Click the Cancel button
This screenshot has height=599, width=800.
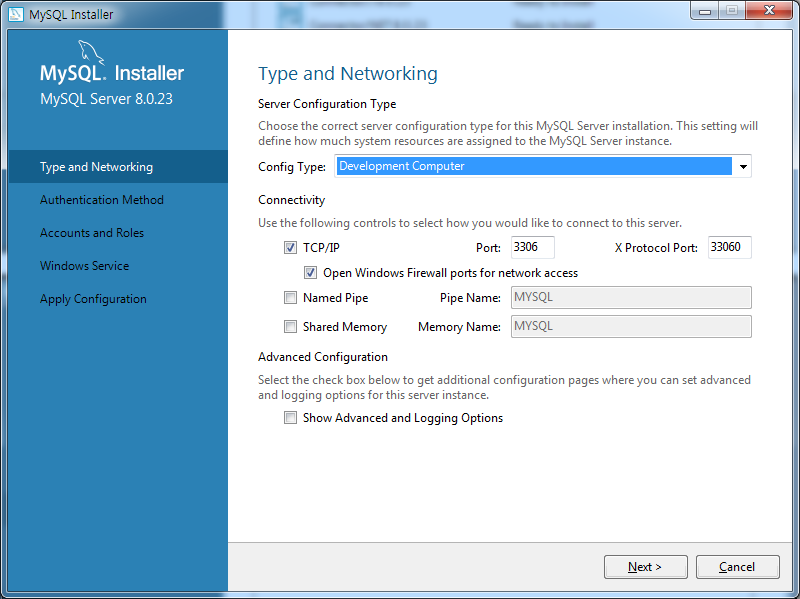(x=737, y=567)
